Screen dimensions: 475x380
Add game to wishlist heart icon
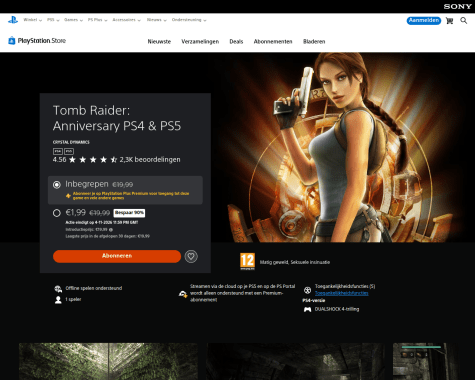pos(191,256)
